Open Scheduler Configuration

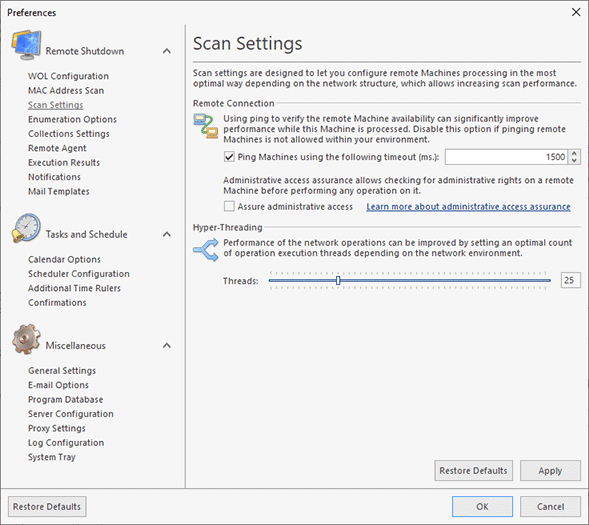79,274
